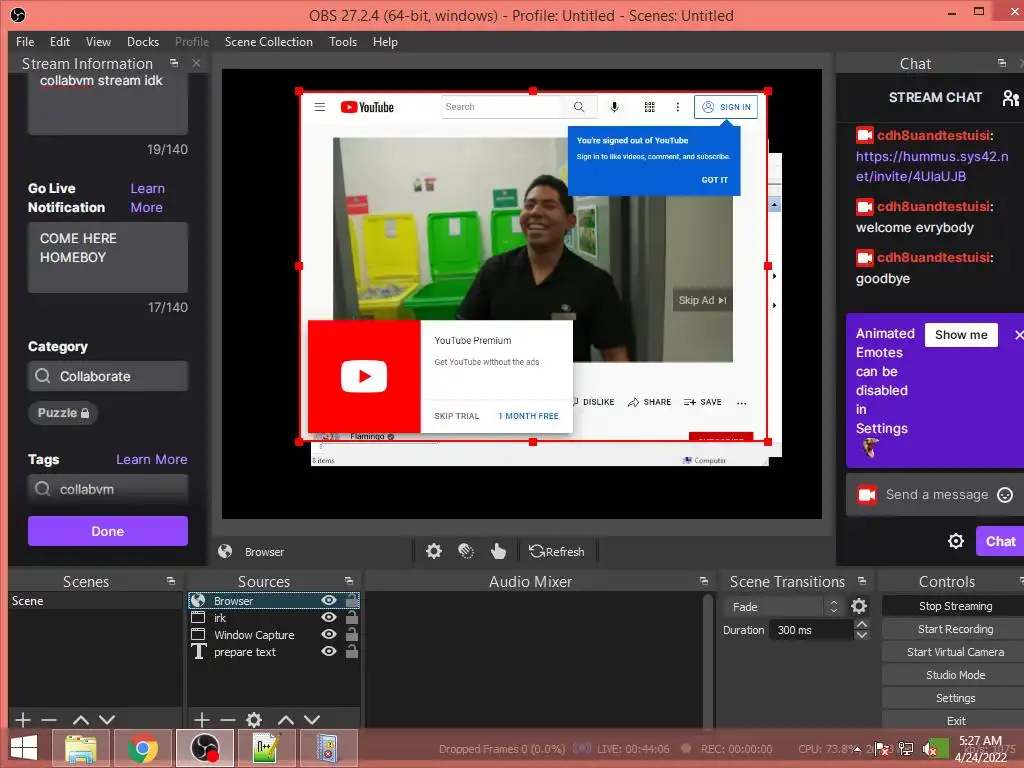The height and width of the screenshot is (768, 1024).
Task: Add a new source with plus icon
Action: 202,720
